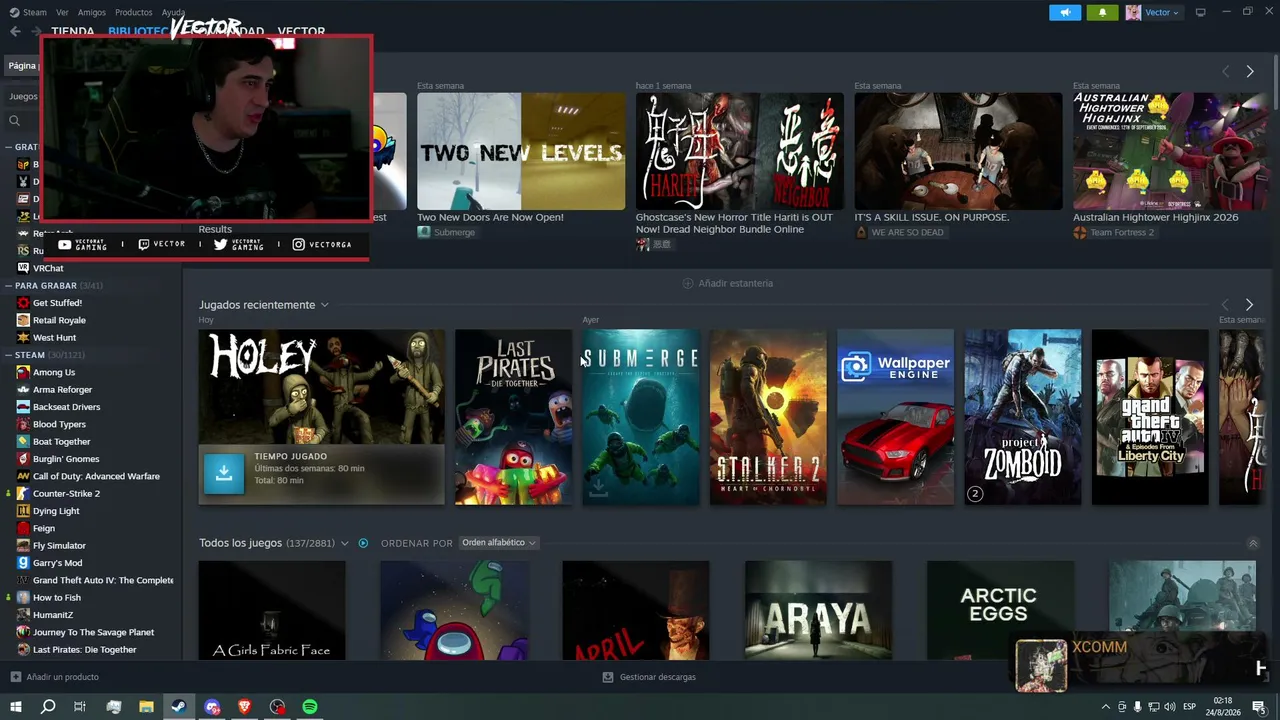
Task: Select Burglin' Gnomes in the game list
Action: (66, 459)
